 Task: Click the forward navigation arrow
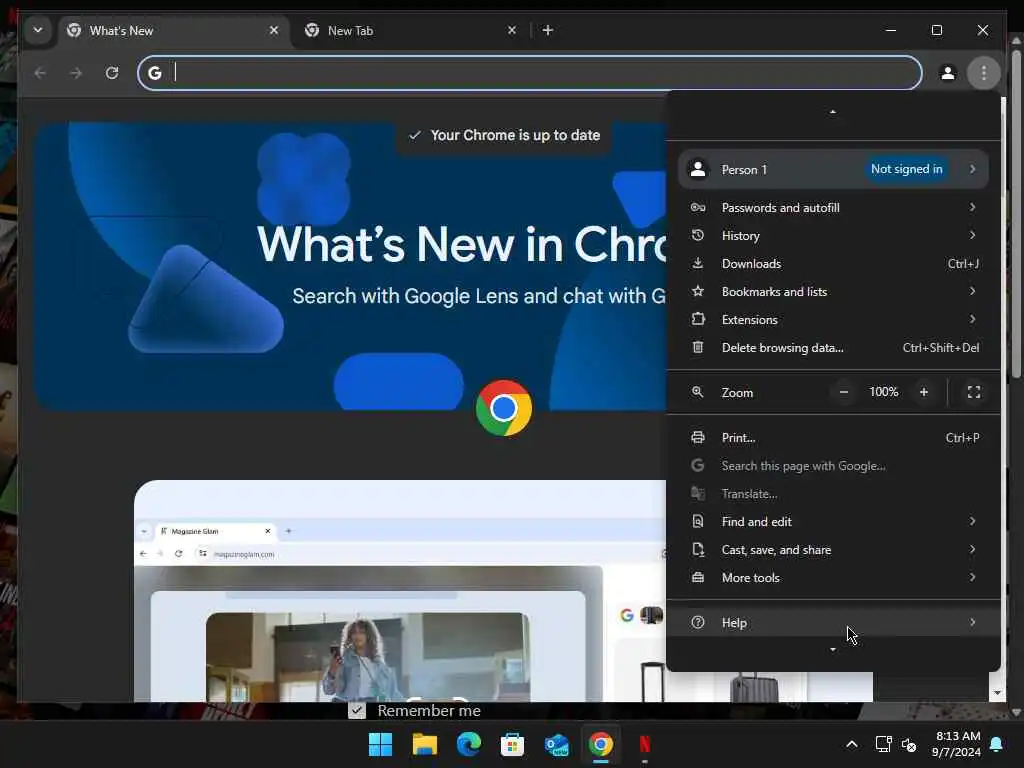coord(76,72)
